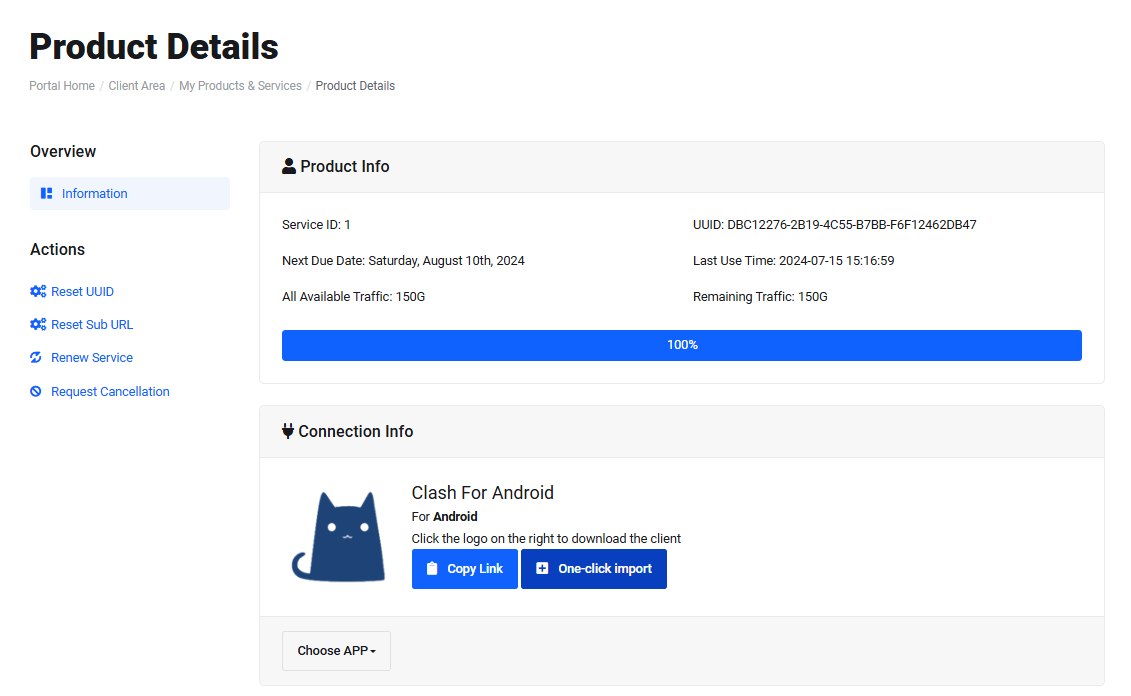Click the Clash cat logo

338,536
